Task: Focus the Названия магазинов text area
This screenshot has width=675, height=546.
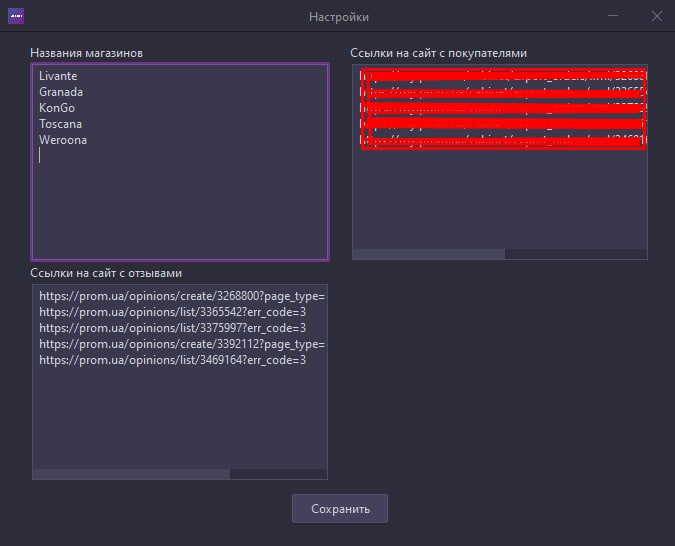Action: [180, 162]
